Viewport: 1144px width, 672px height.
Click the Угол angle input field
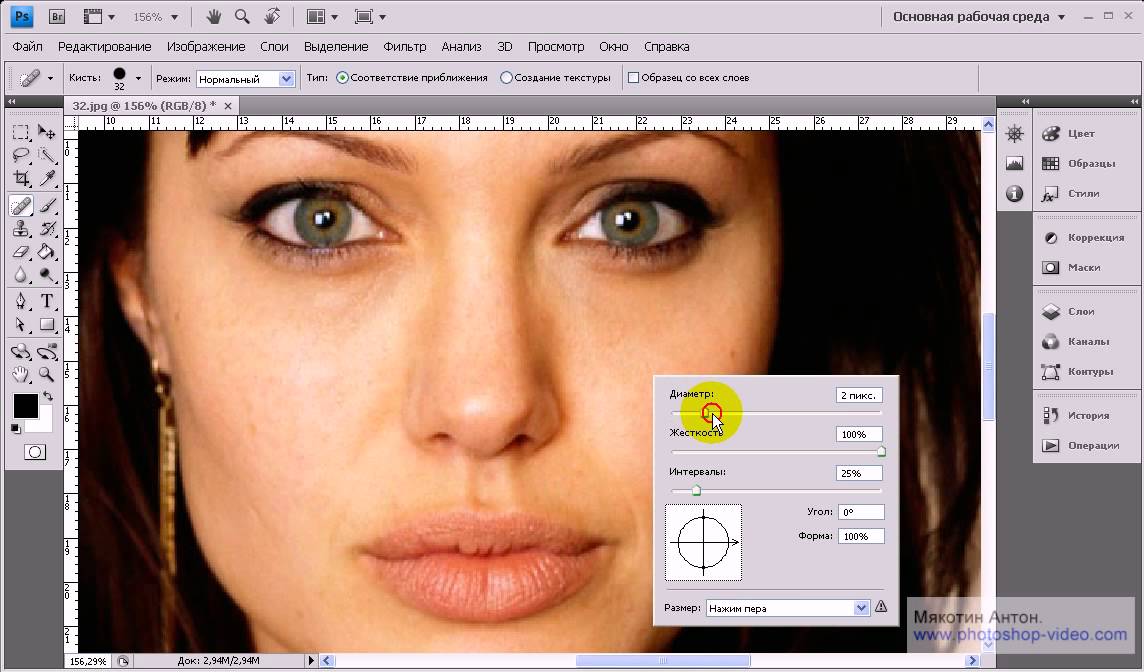pos(861,512)
